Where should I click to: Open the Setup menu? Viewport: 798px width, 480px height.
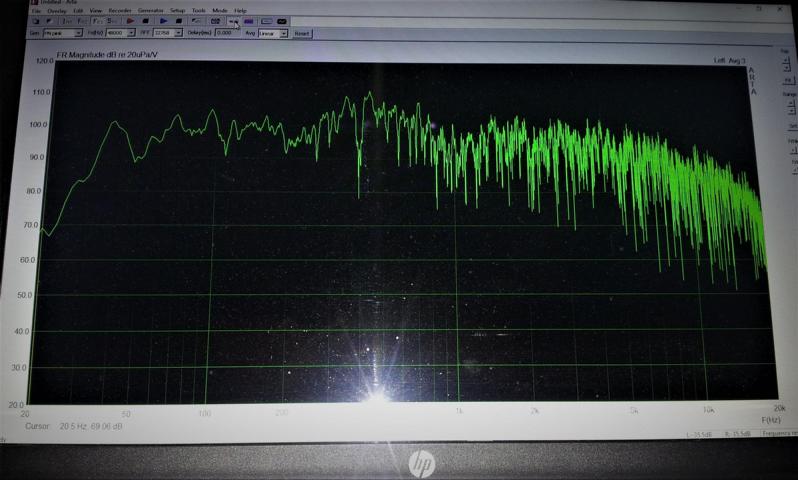click(178, 11)
